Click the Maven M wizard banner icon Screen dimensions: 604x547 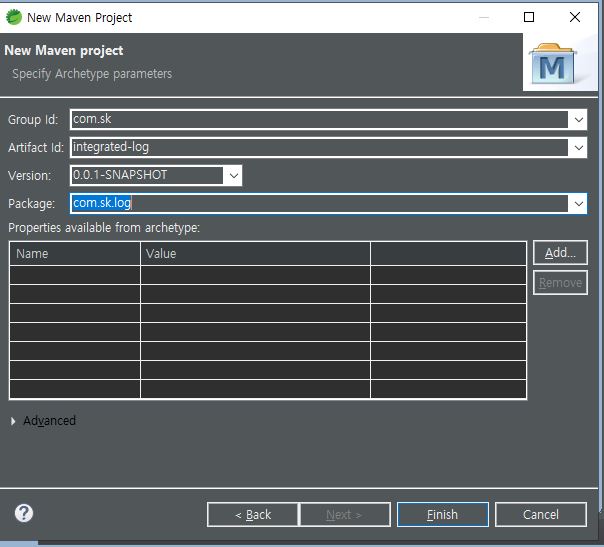point(552,64)
